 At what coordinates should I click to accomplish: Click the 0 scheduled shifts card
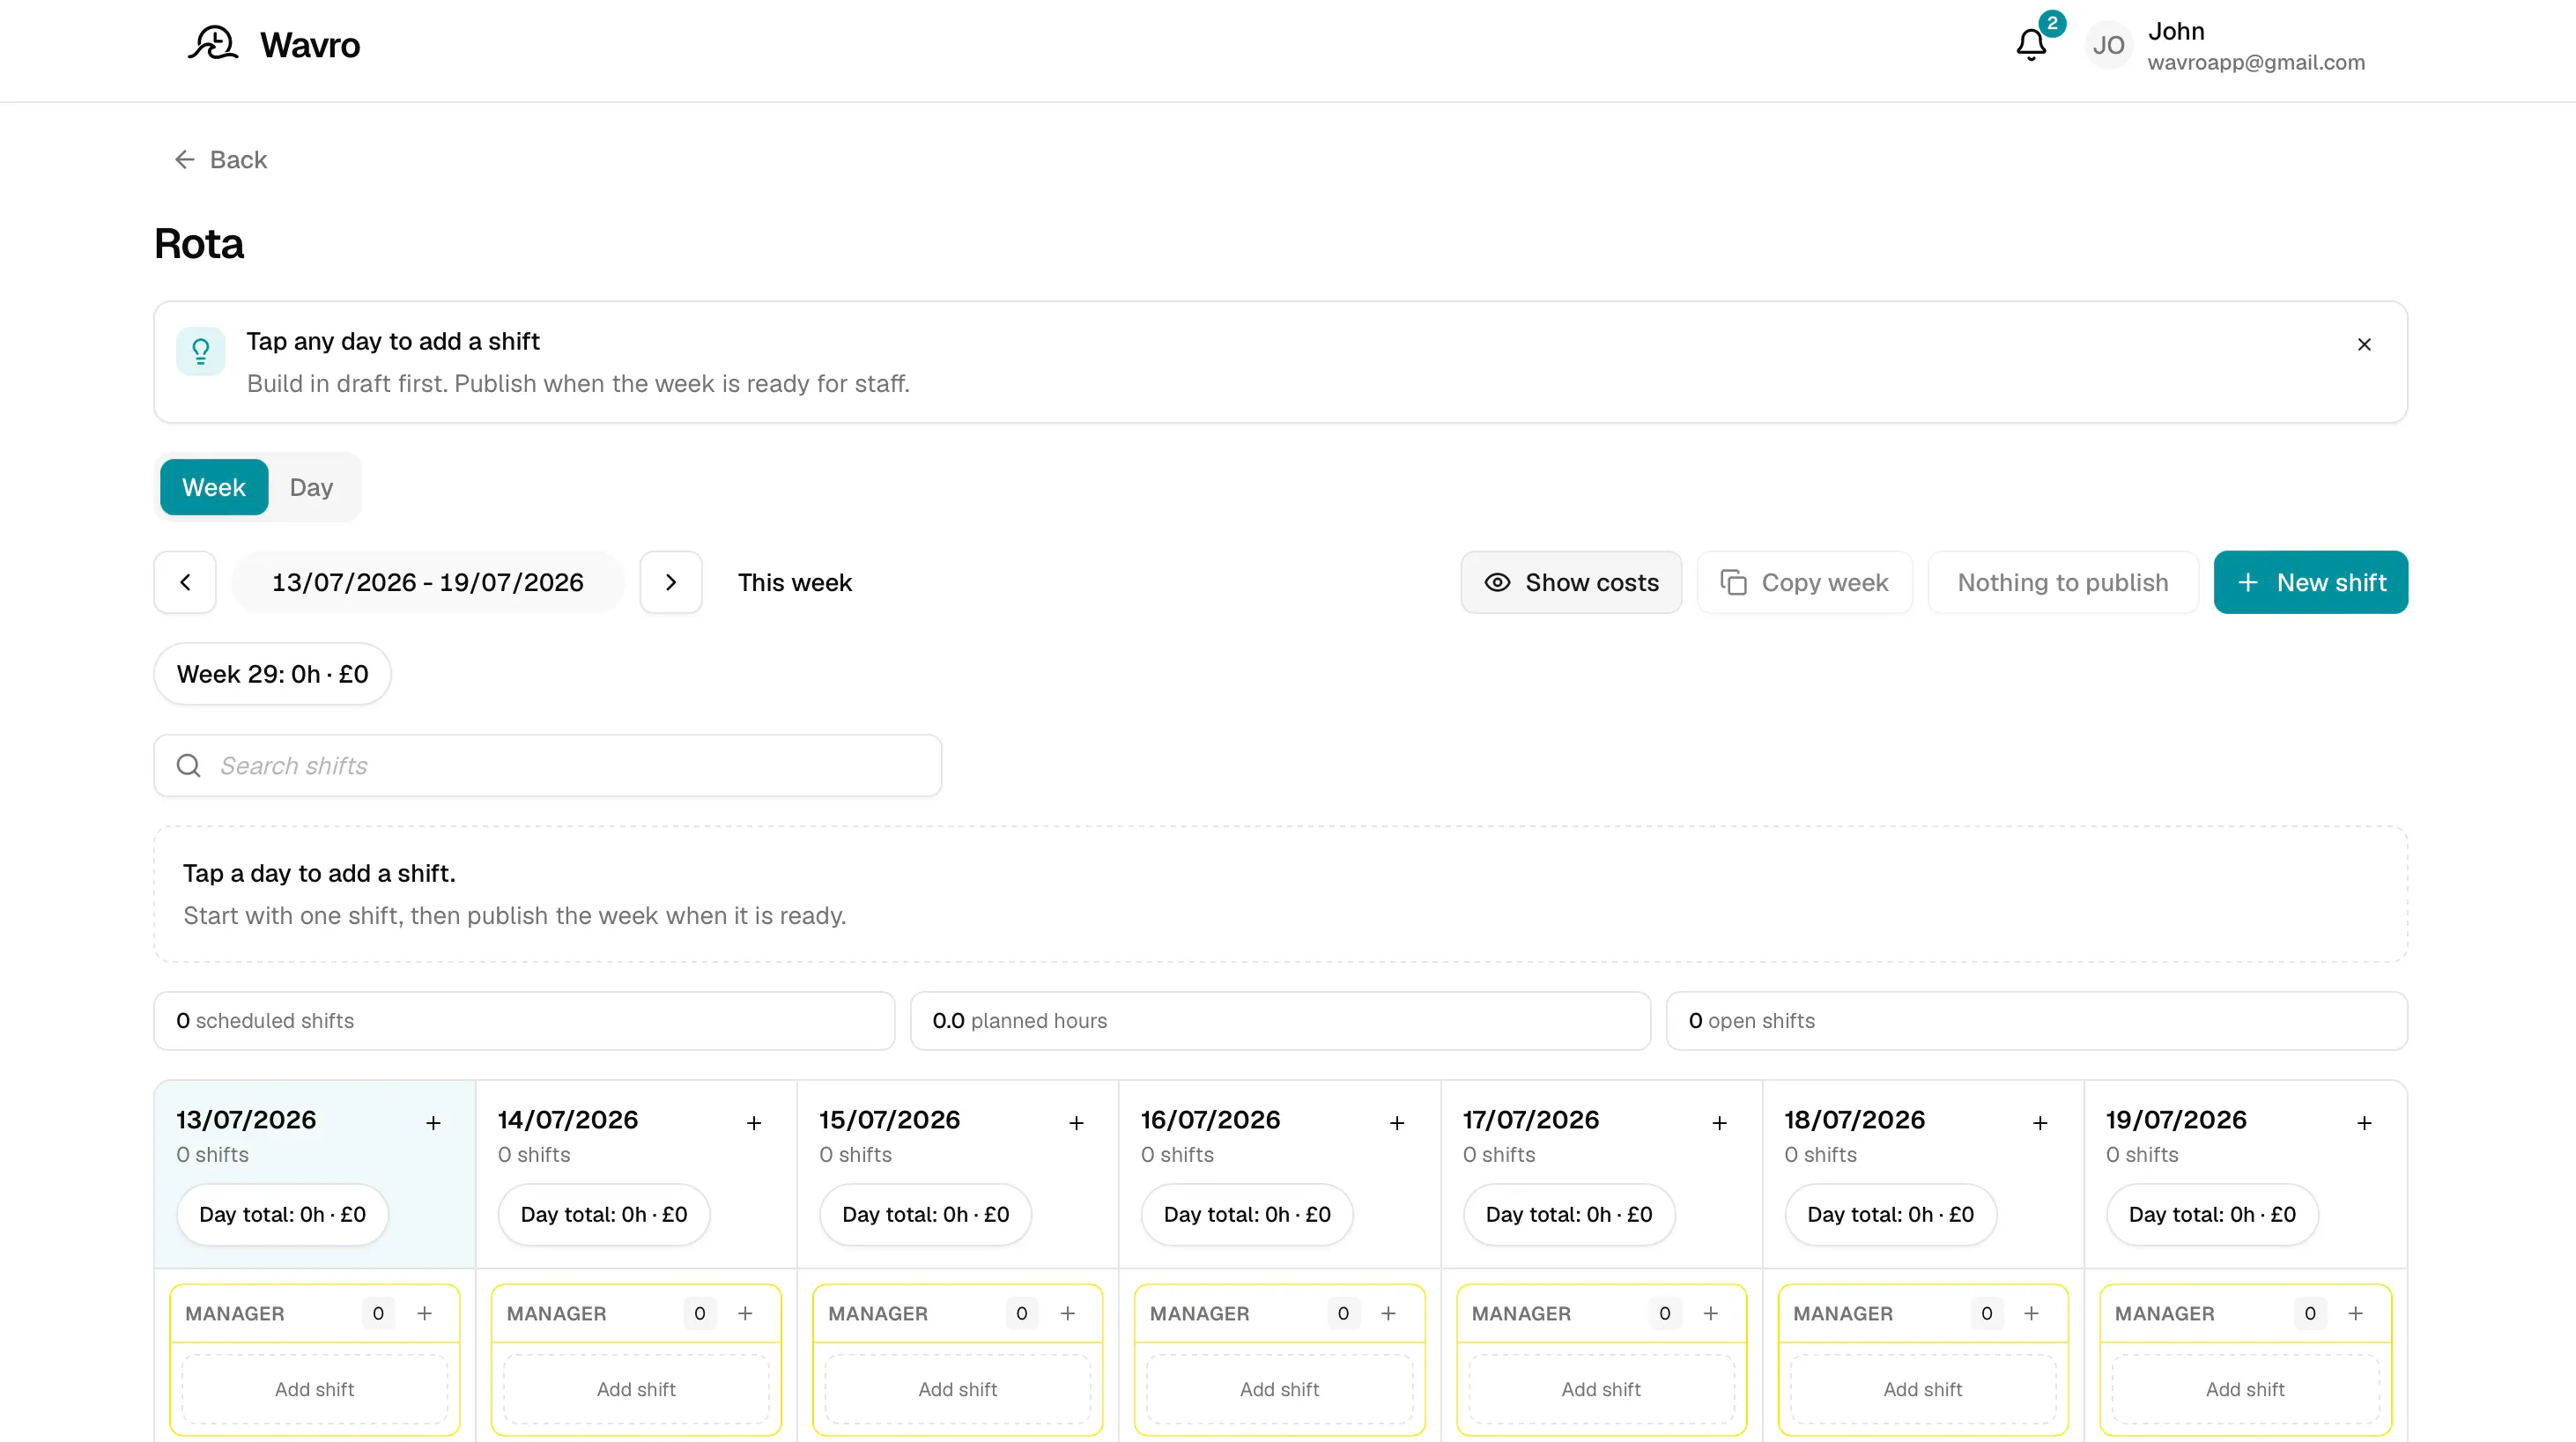point(524,1021)
